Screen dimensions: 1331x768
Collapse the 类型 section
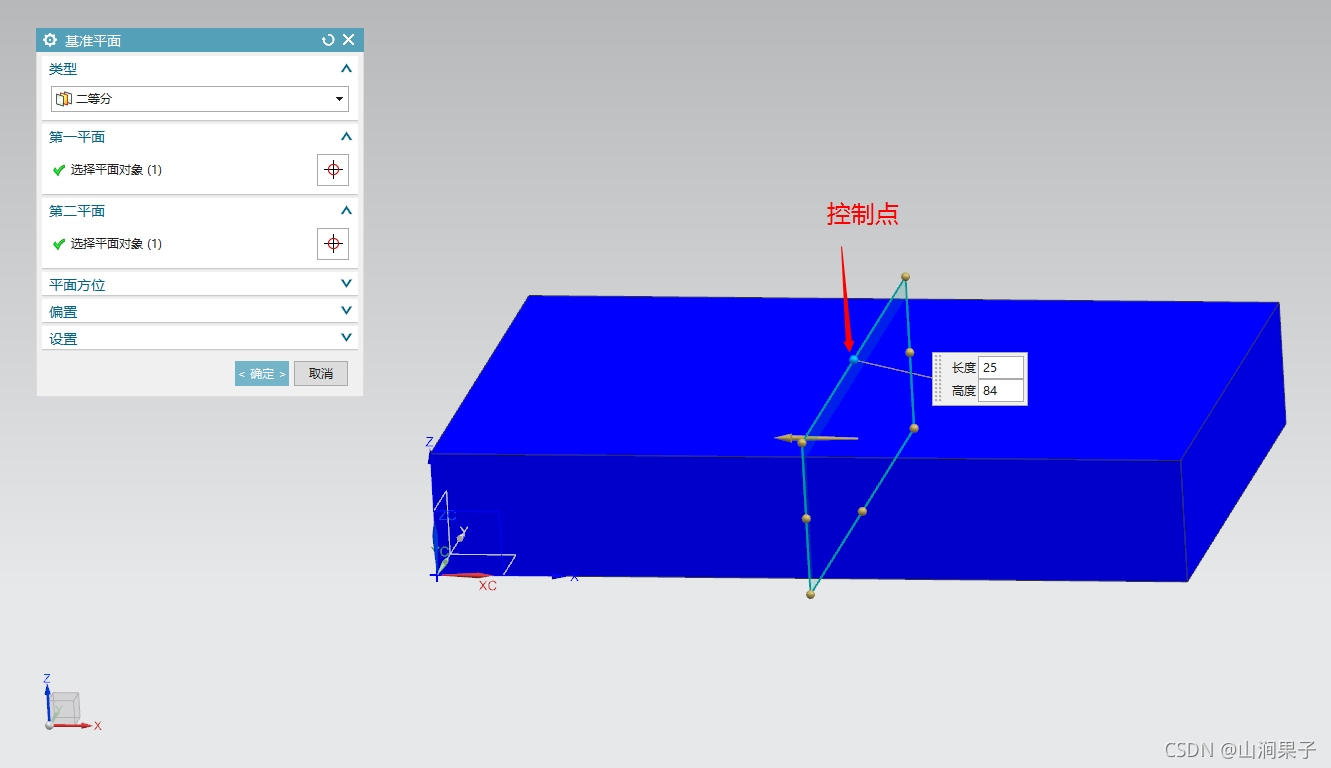346,69
